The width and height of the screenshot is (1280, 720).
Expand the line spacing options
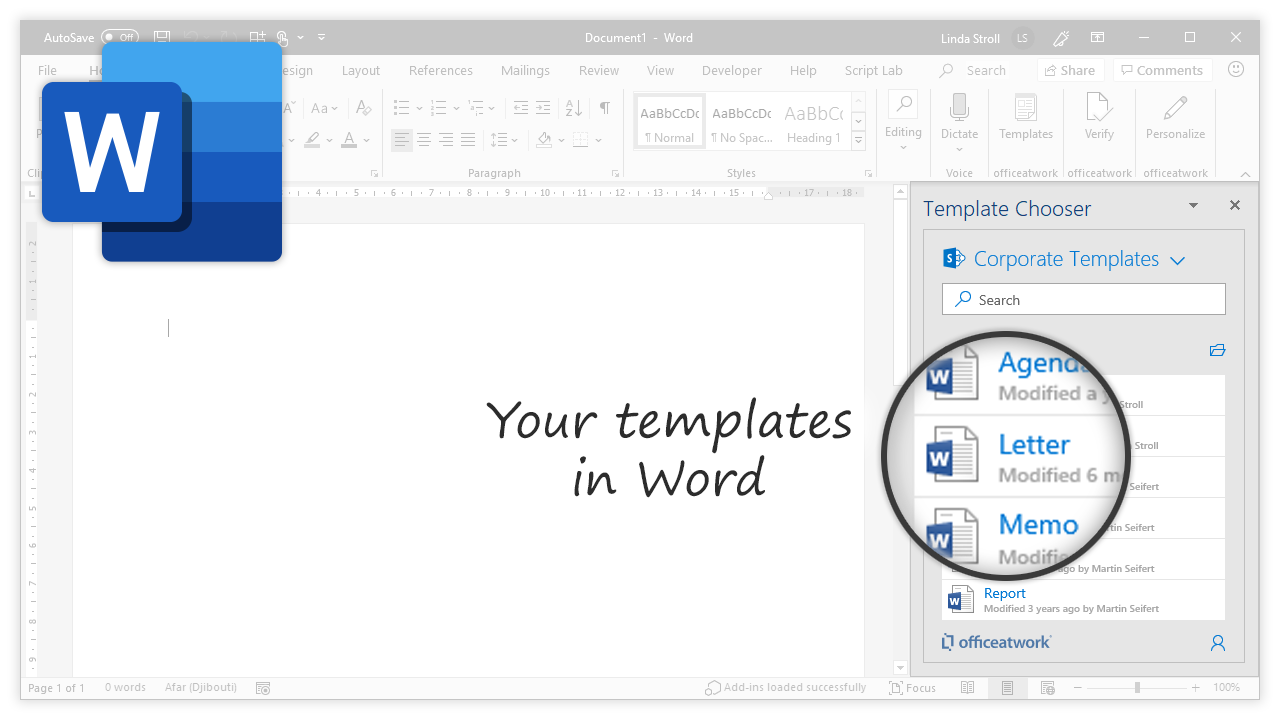coord(513,140)
